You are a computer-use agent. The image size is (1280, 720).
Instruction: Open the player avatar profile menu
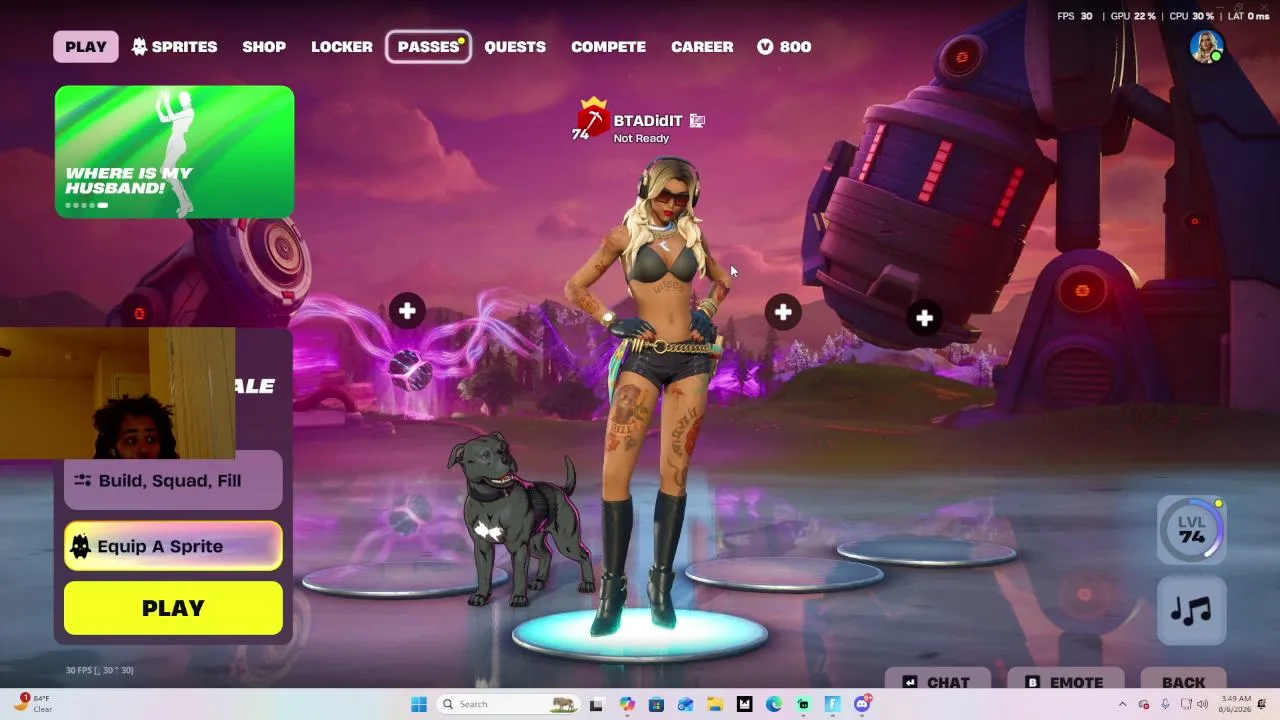1207,46
